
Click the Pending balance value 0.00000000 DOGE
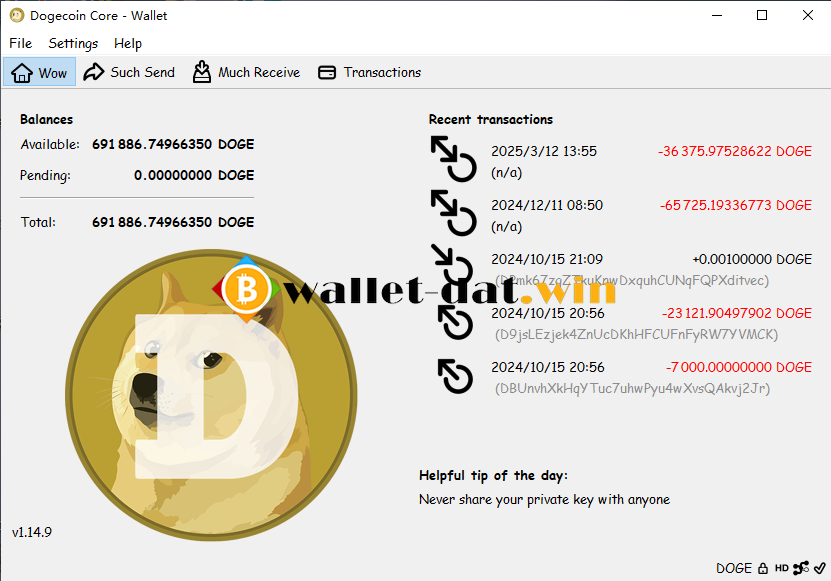(x=194, y=175)
